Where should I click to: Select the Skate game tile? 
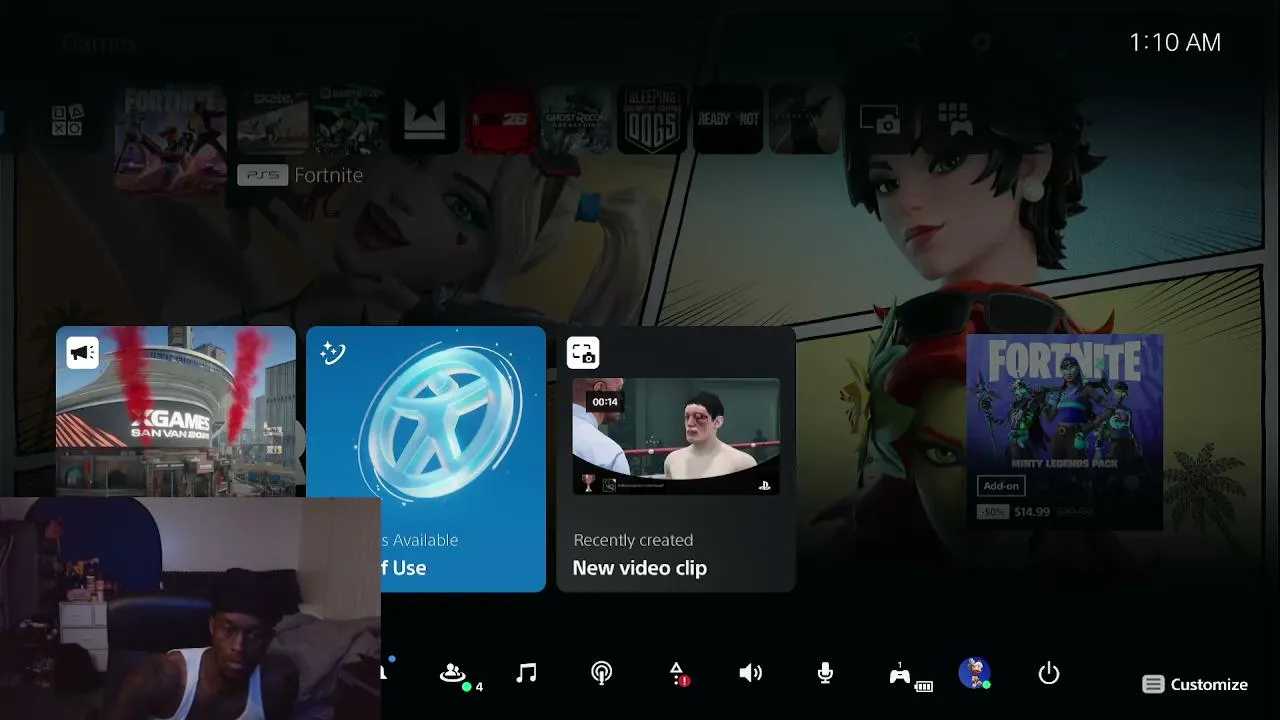273,120
